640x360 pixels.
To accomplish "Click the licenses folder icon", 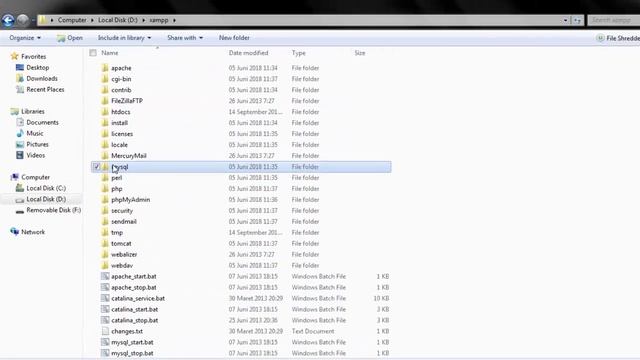I will pos(105,134).
